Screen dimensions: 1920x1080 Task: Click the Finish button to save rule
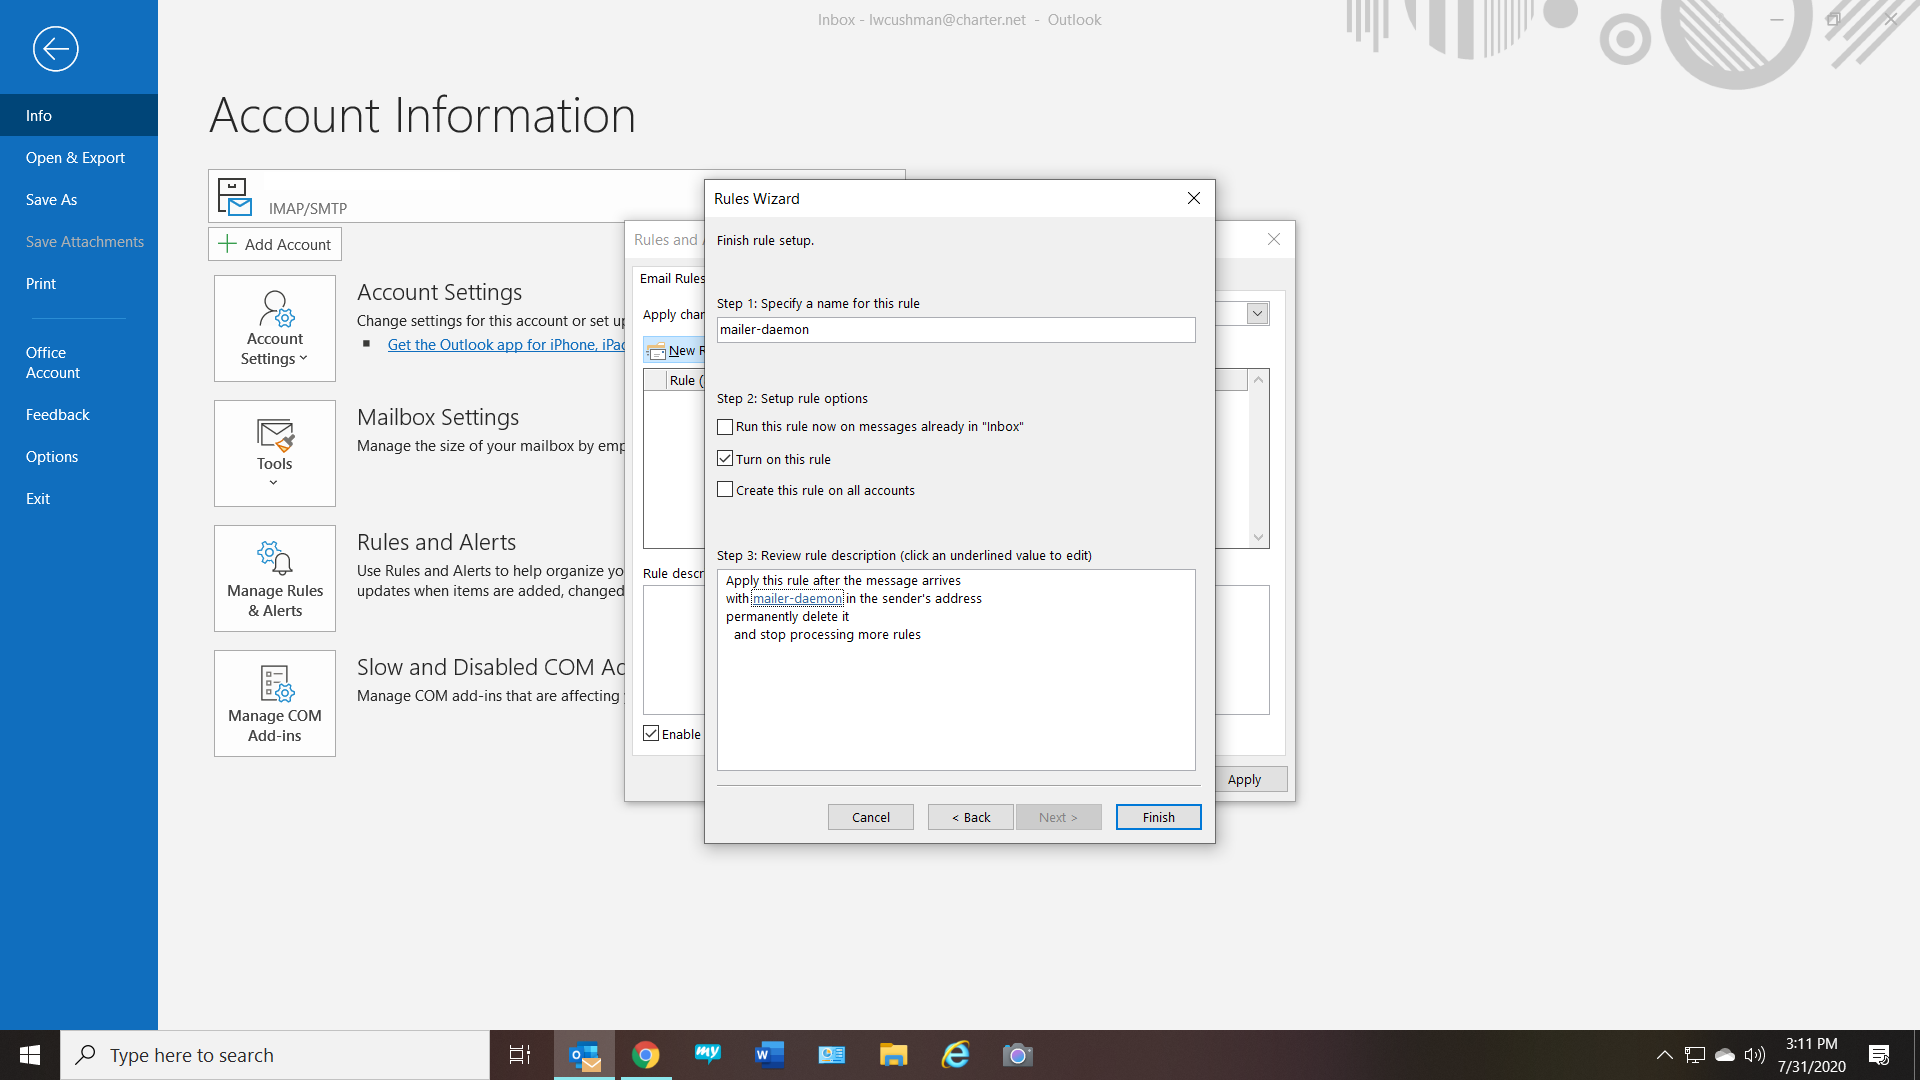tap(1158, 816)
